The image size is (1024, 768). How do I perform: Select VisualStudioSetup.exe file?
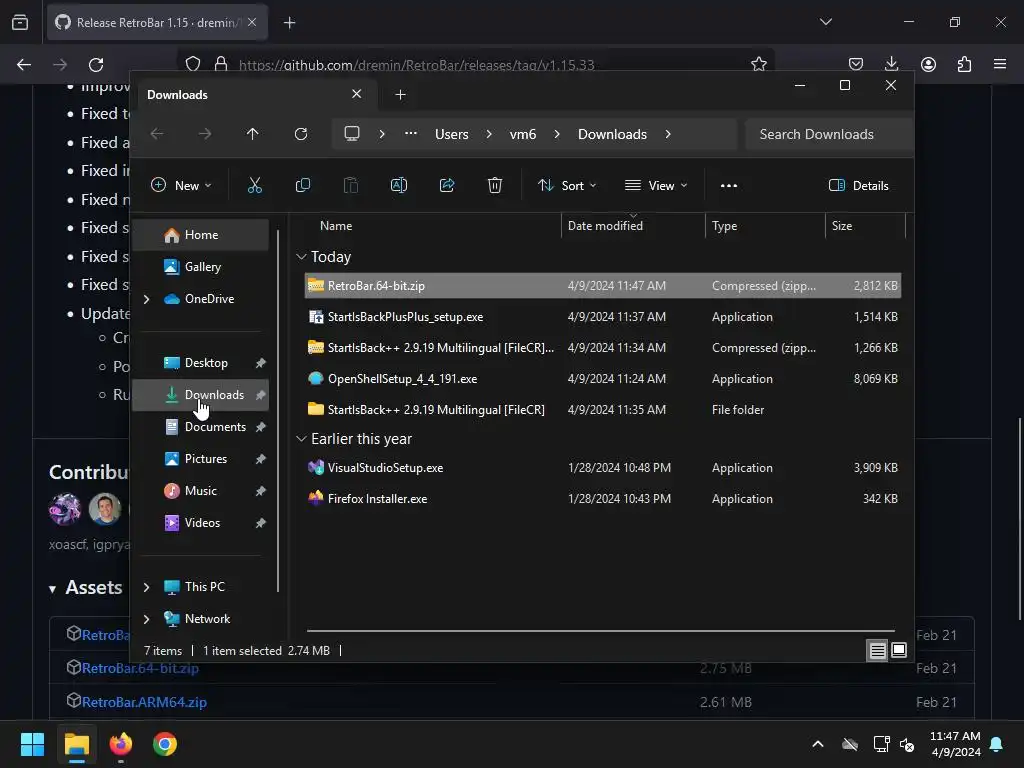[603, 468]
